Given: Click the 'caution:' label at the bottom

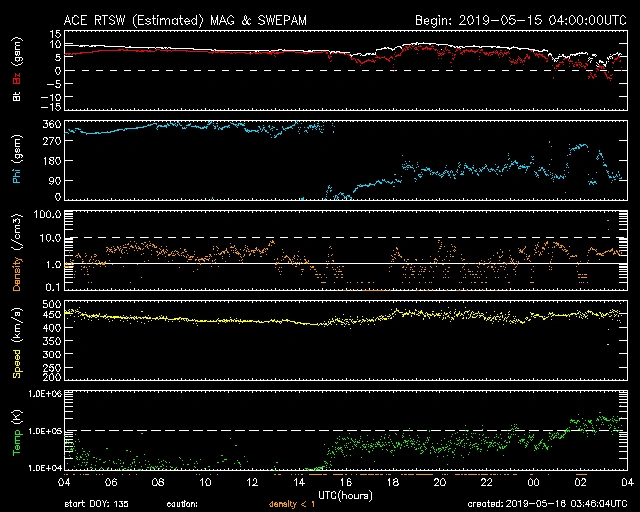Looking at the screenshot, I should pyautogui.click(x=182, y=504).
